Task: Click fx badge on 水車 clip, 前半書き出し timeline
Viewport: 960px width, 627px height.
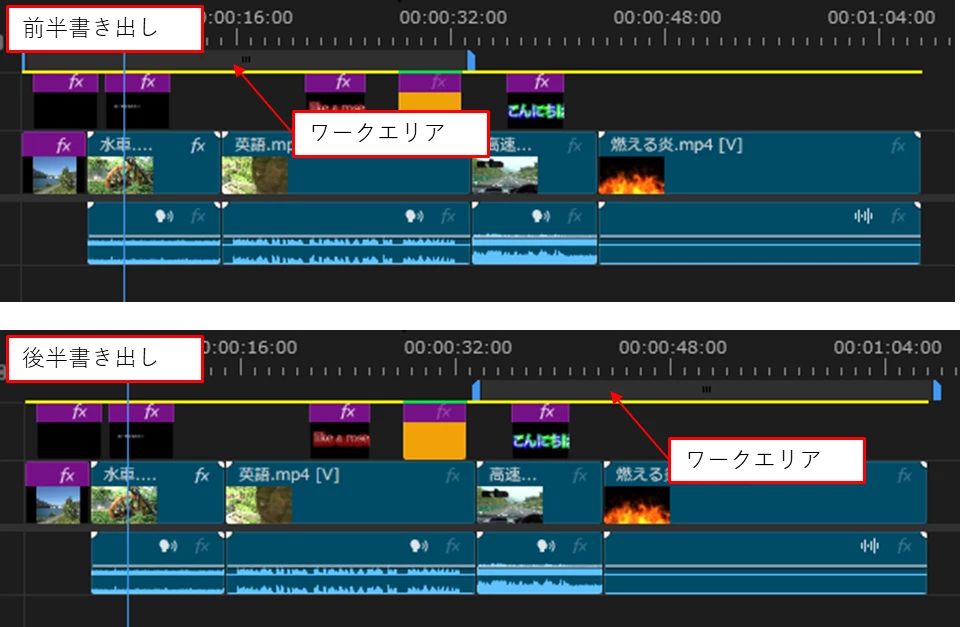Action: tap(197, 146)
